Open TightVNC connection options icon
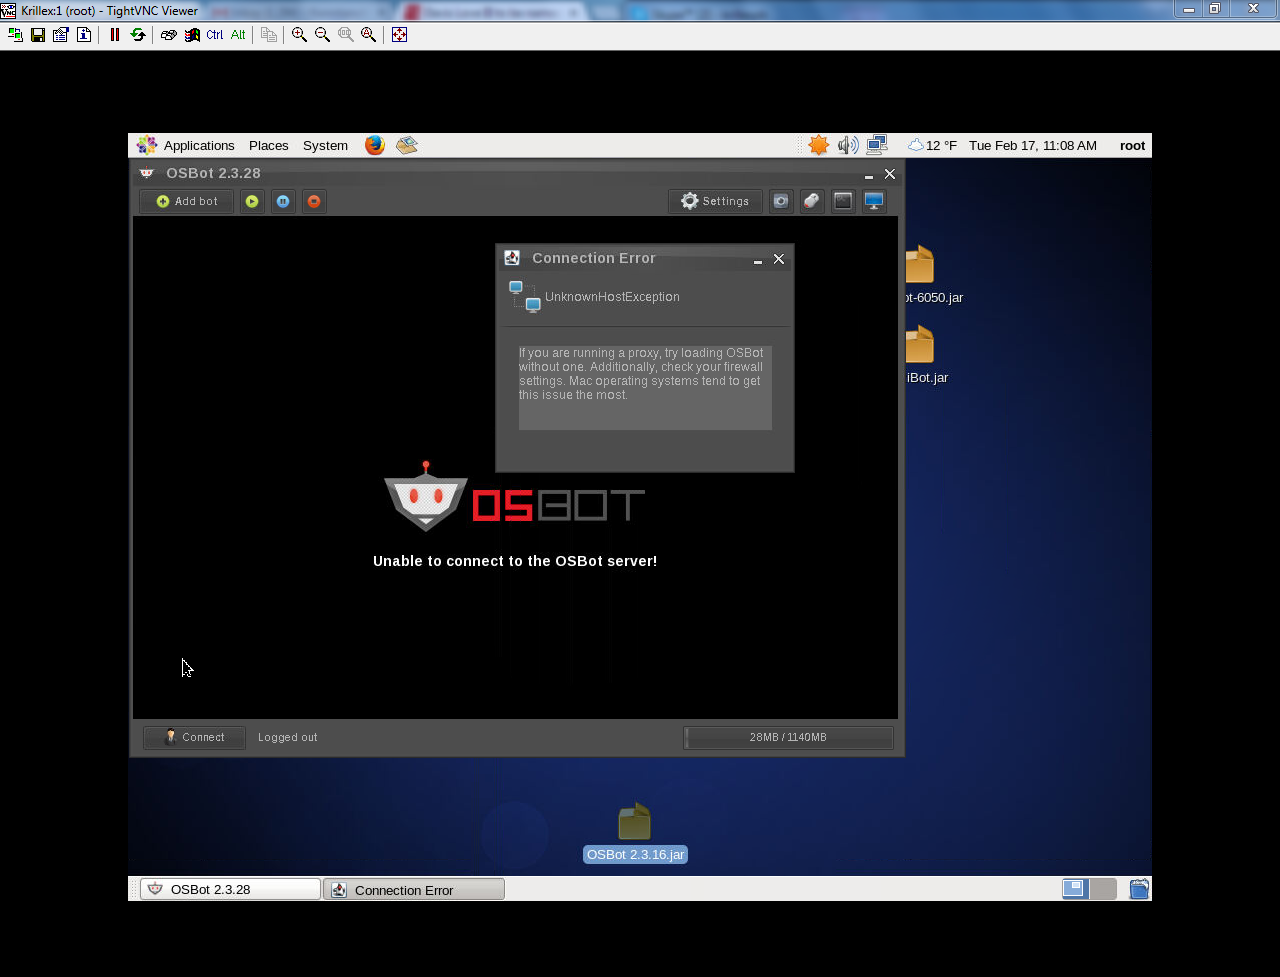This screenshot has height=977, width=1280. click(x=61, y=34)
